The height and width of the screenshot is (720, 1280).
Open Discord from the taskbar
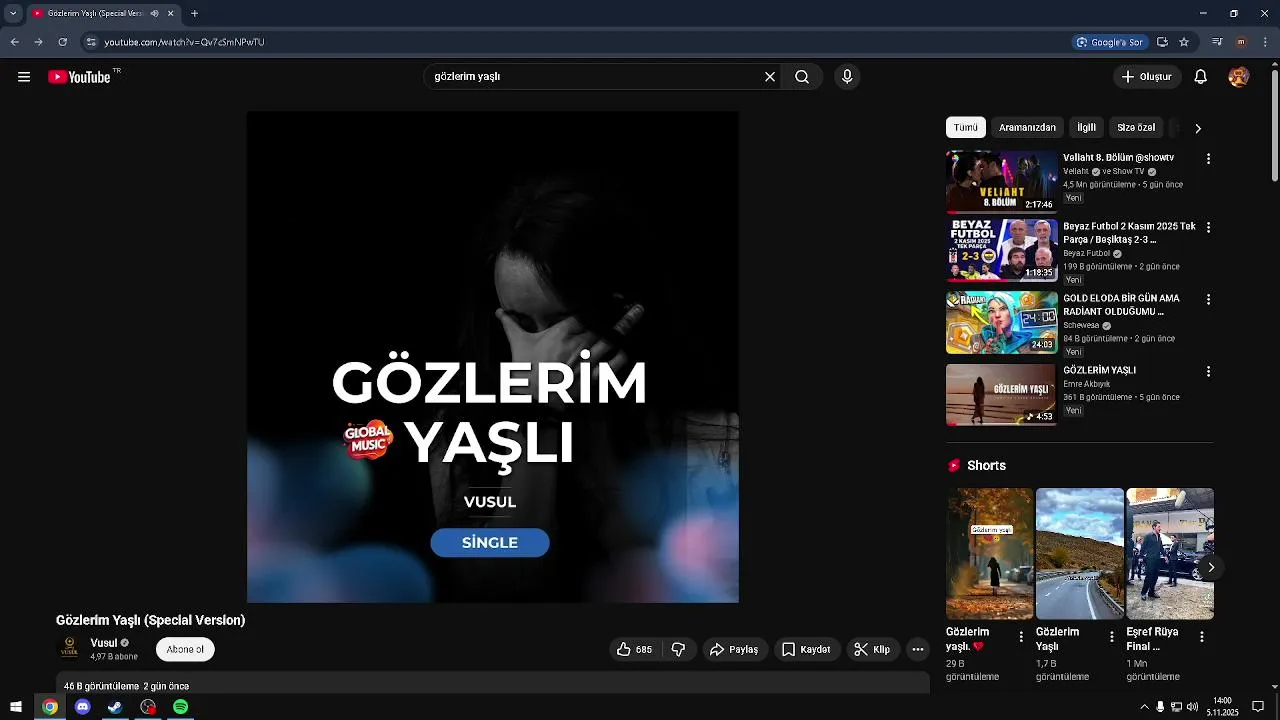tap(83, 707)
